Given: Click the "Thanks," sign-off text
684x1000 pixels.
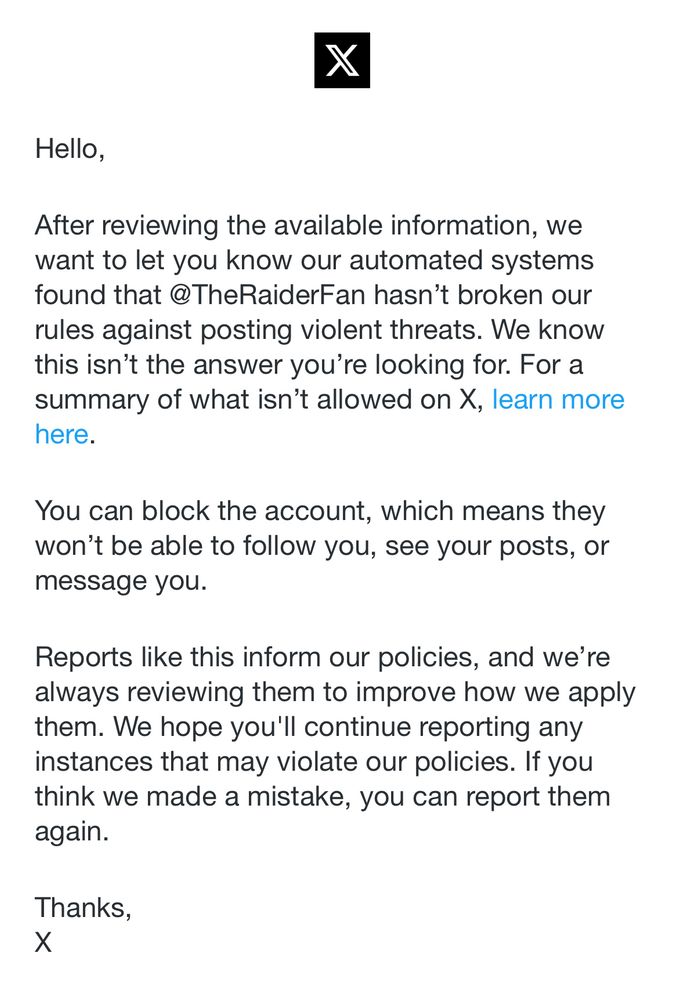Looking at the screenshot, I should point(83,908).
